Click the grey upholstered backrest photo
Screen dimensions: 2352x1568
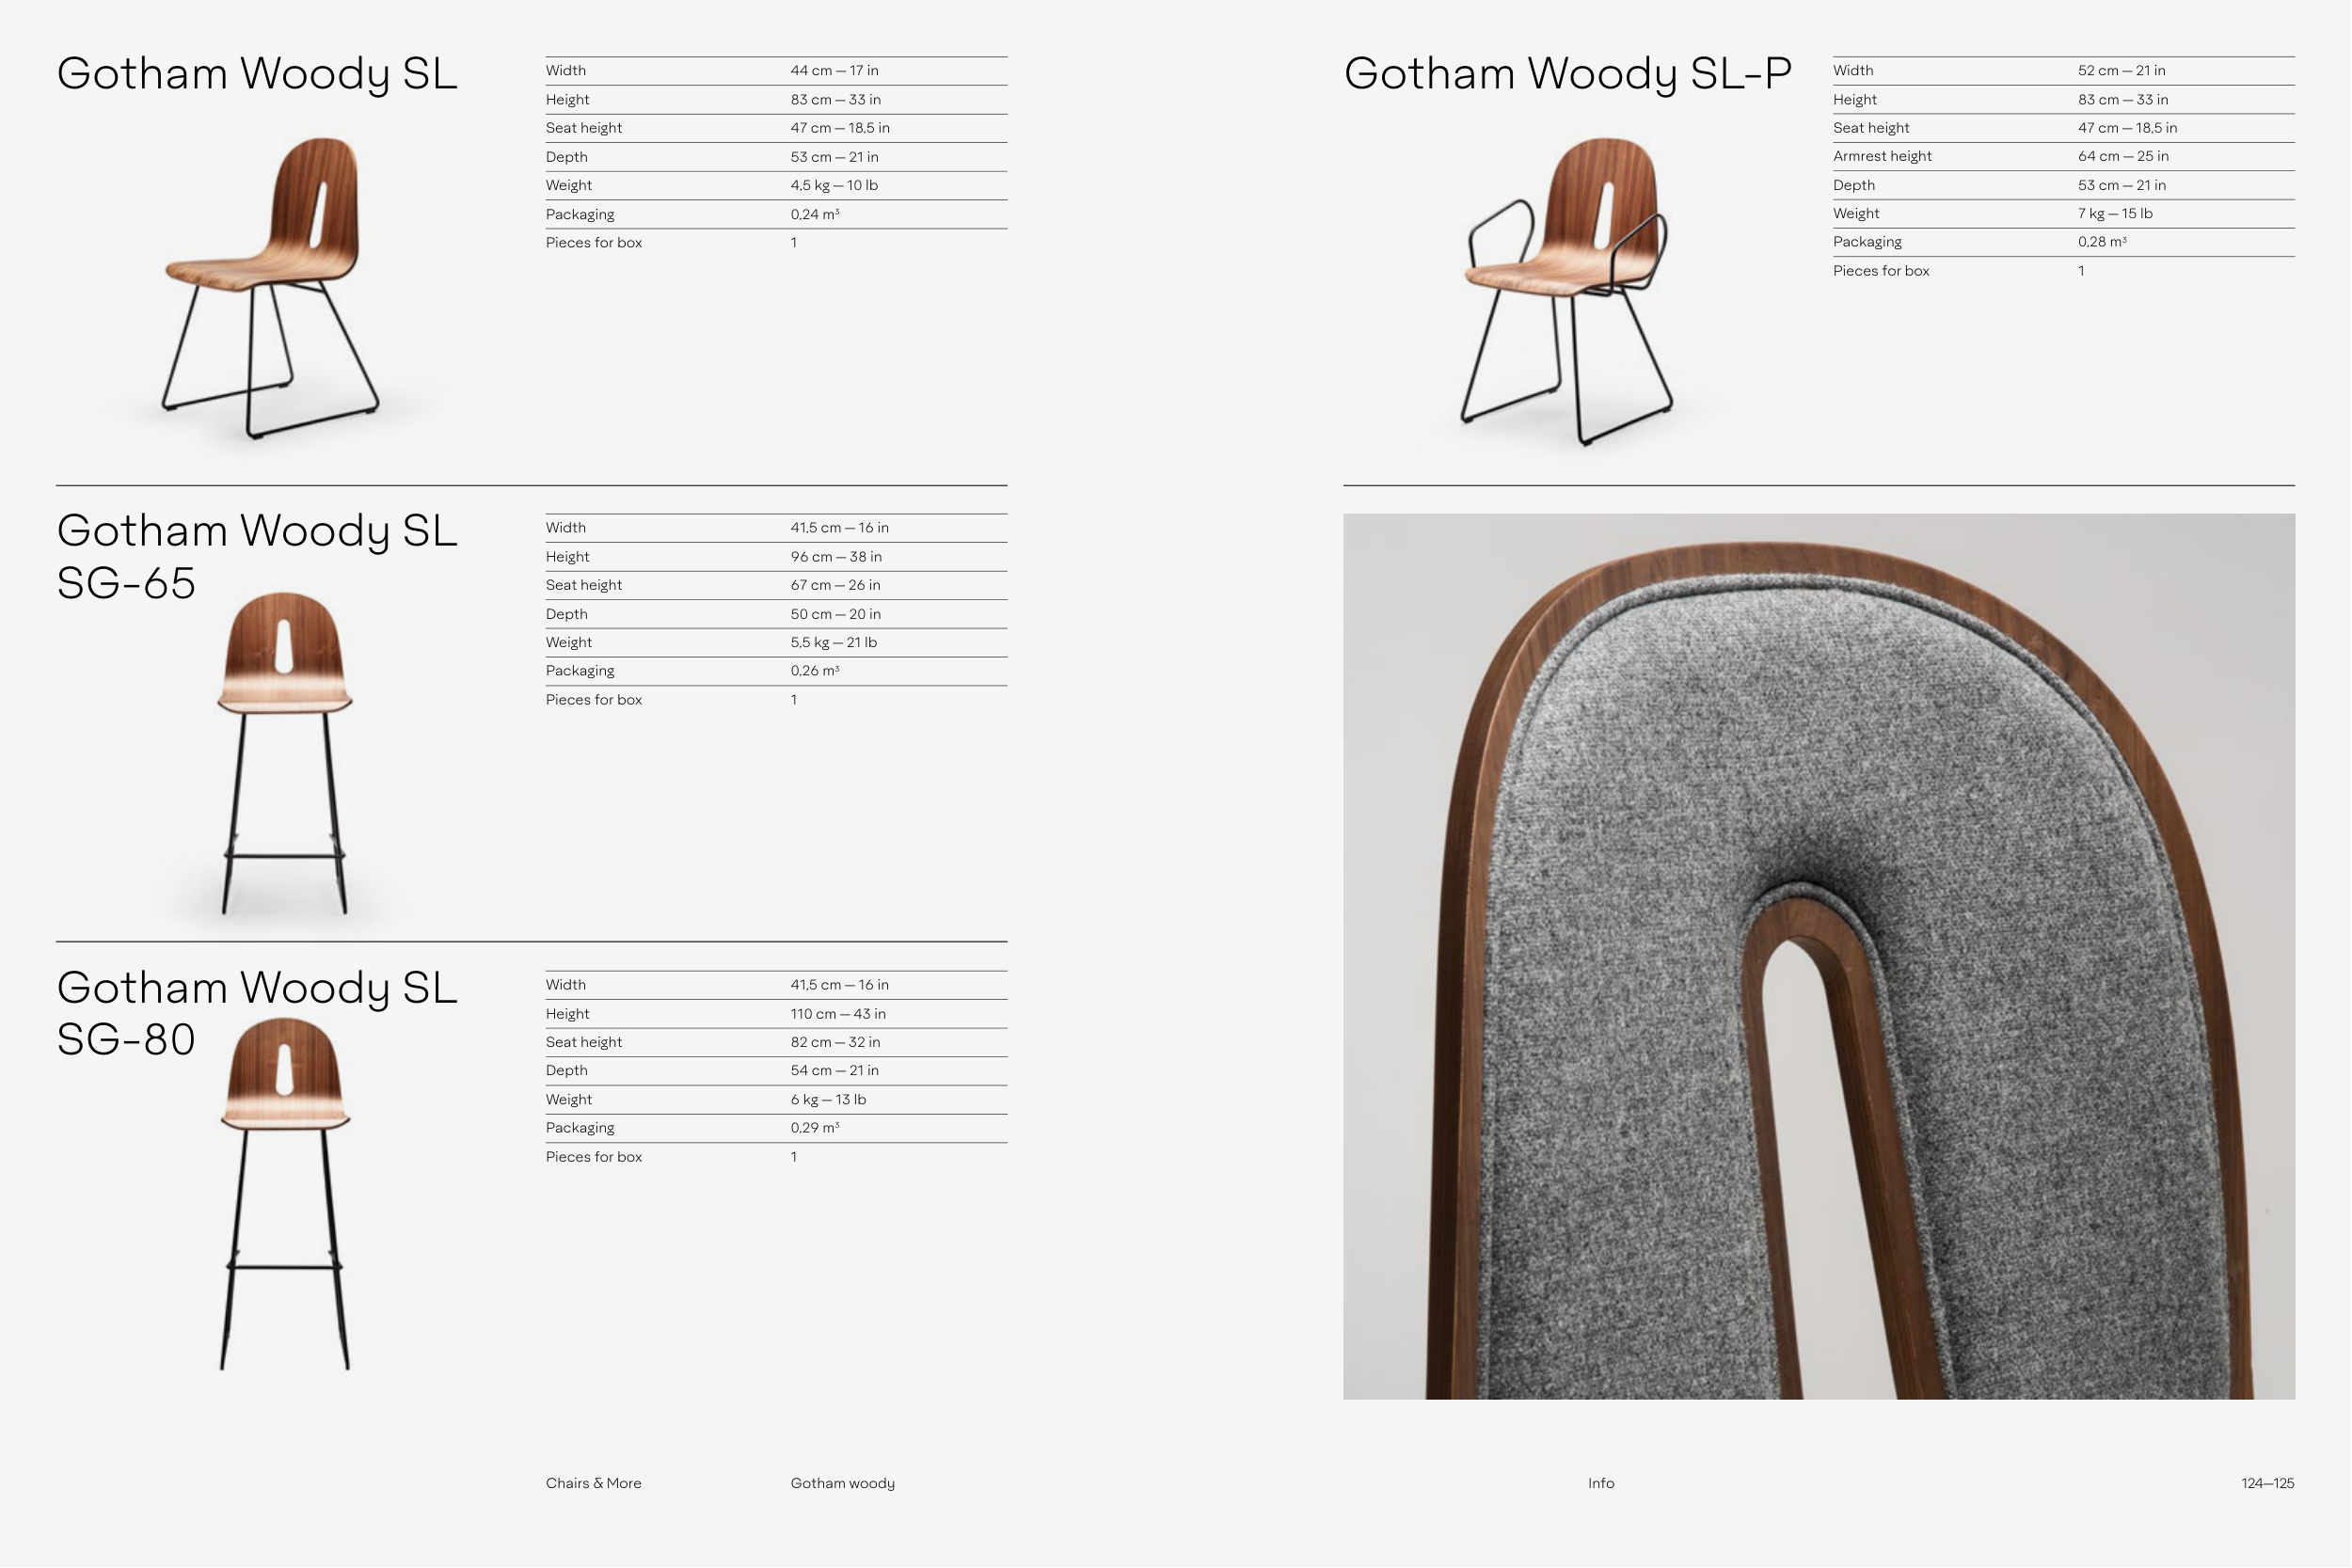click(1818, 956)
